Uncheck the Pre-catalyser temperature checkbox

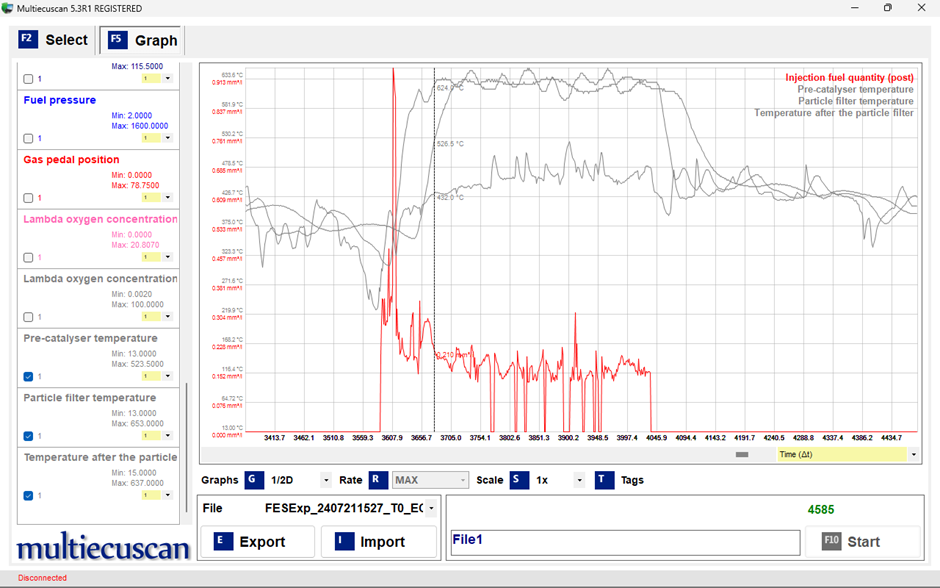[x=28, y=377]
